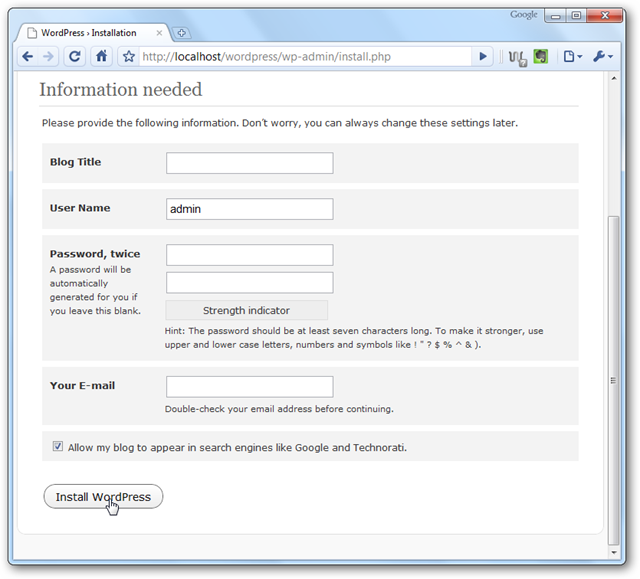Viewport: 640px width, 579px height.
Task: Click the scrollbar up arrow
Action: click(x=613, y=78)
